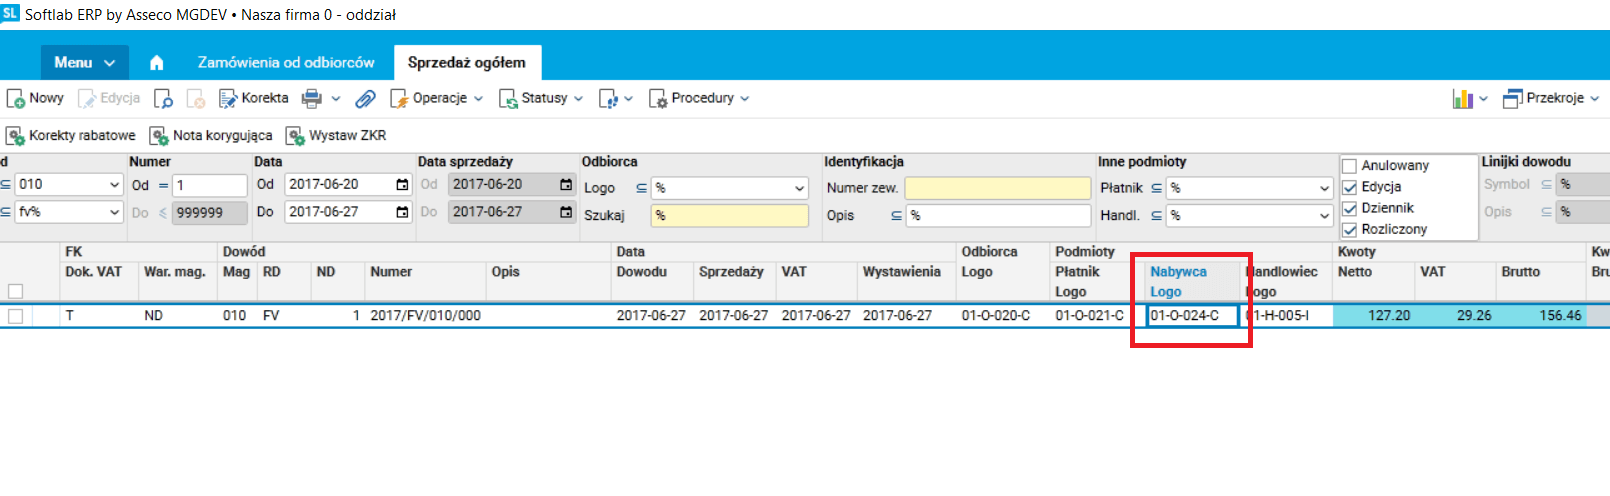Click the Handl. subset operator symbol

pyautogui.click(x=1156, y=215)
